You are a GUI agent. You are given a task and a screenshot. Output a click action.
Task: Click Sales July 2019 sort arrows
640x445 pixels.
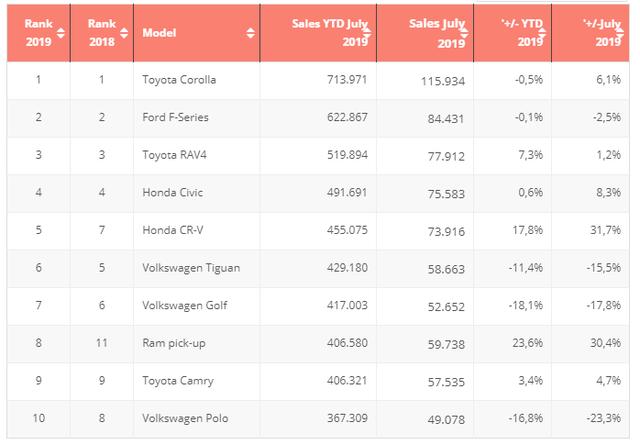[x=464, y=33]
